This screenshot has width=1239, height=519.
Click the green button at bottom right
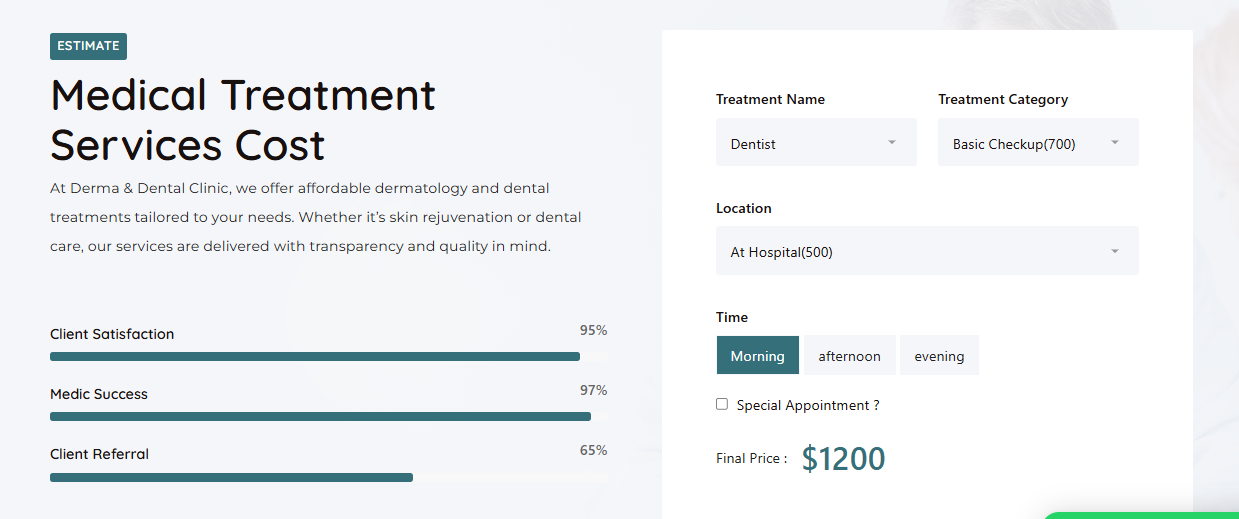click(1140, 515)
